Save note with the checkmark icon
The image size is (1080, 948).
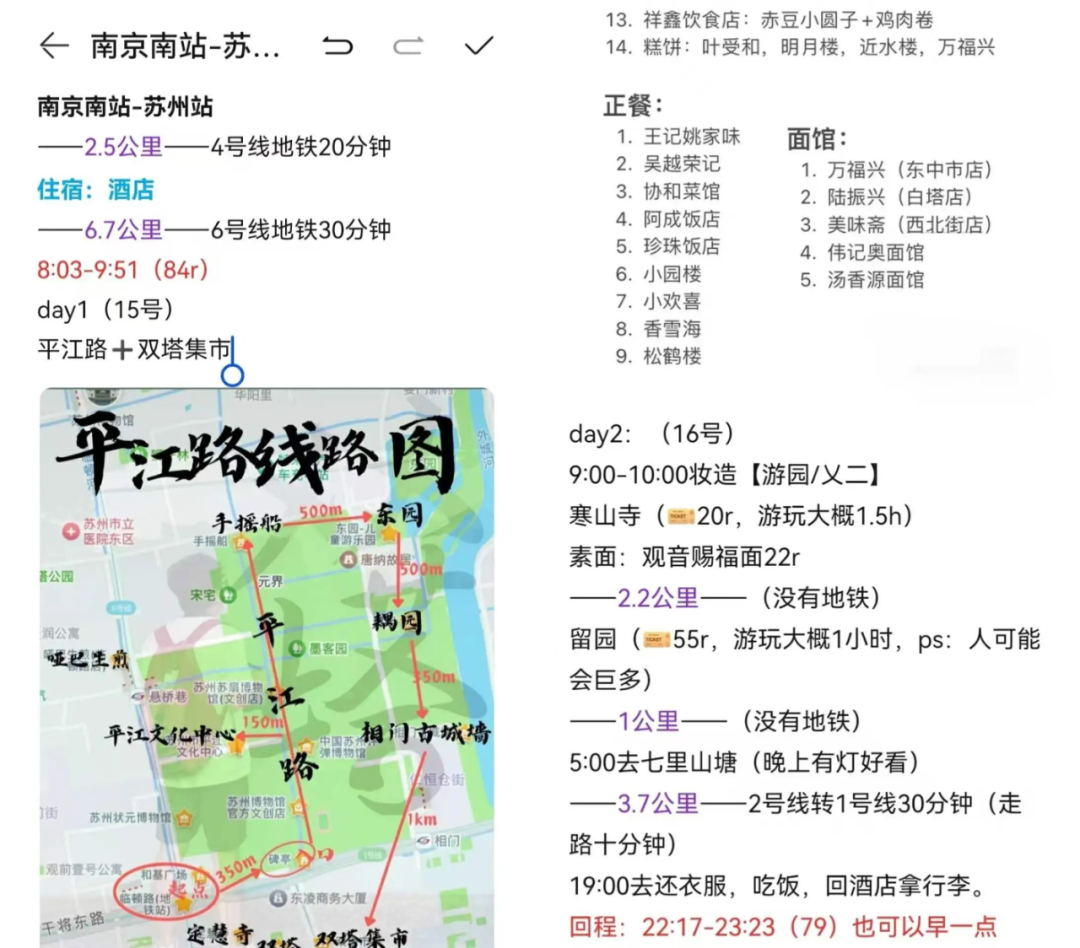(480, 46)
